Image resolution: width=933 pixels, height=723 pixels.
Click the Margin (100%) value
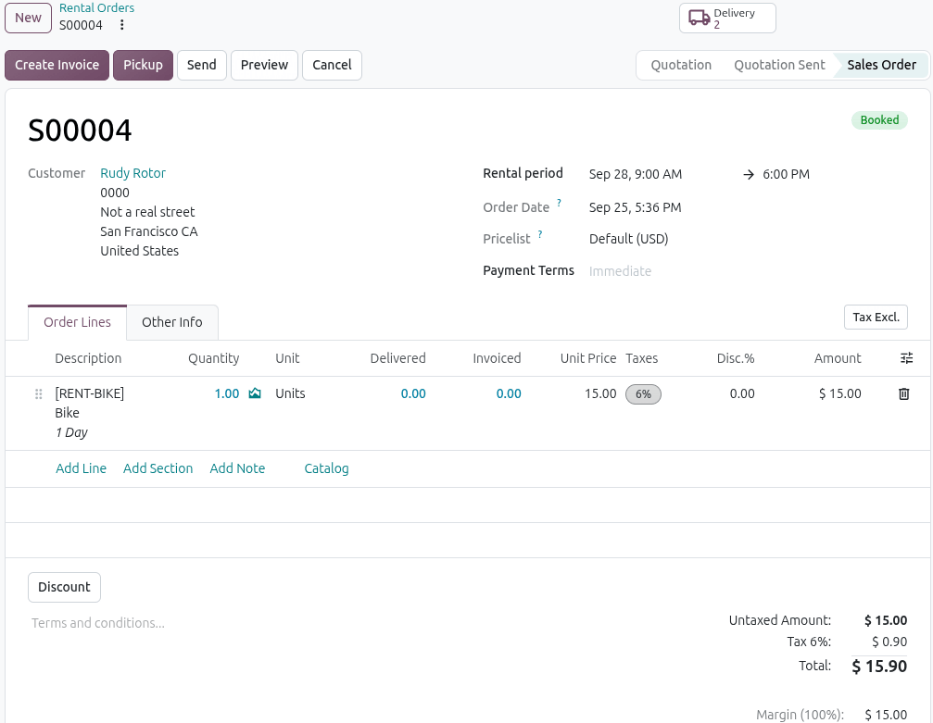point(885,715)
